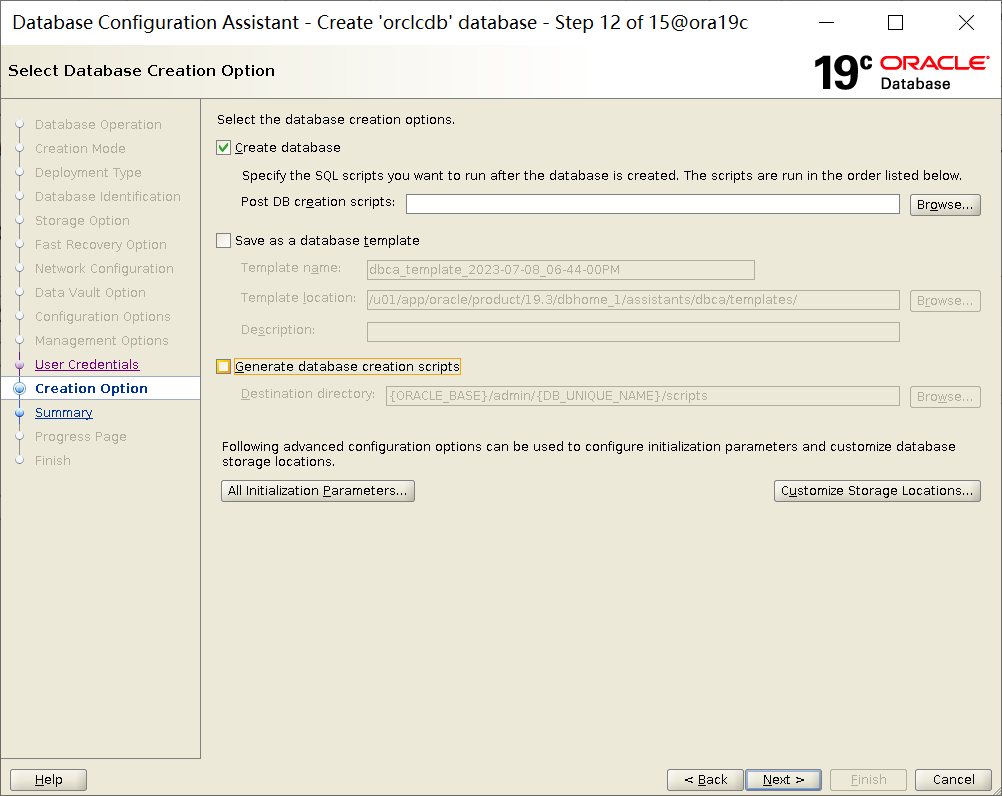Click Browse for post DB creation scripts

point(944,204)
